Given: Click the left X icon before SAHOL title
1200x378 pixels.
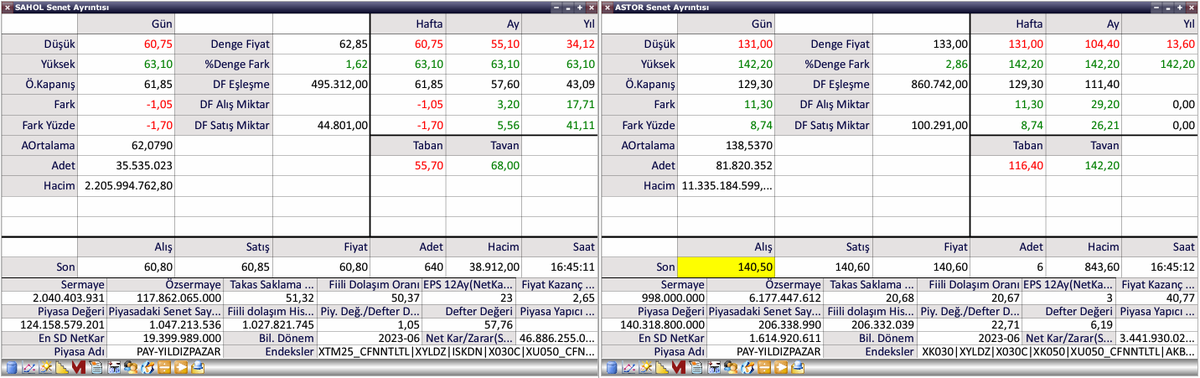Looking at the screenshot, I should coord(8,7).
